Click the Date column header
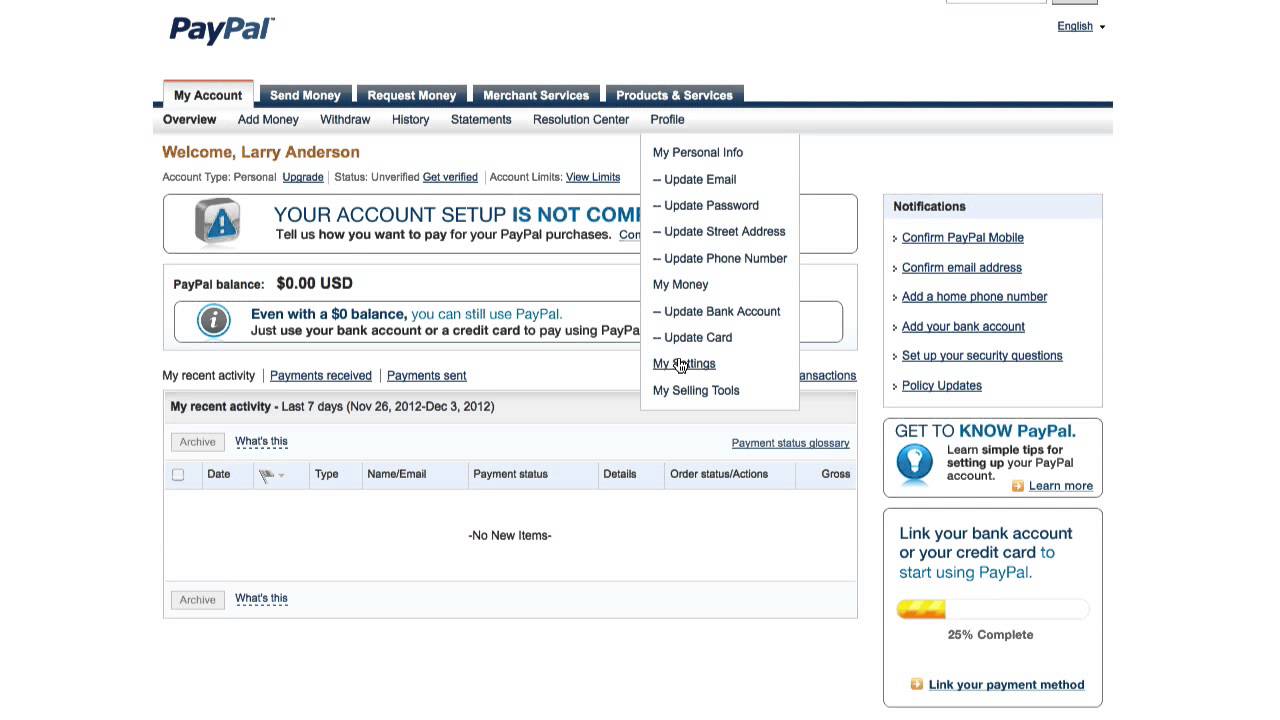Viewport: 1280px width, 720px height. (219, 474)
